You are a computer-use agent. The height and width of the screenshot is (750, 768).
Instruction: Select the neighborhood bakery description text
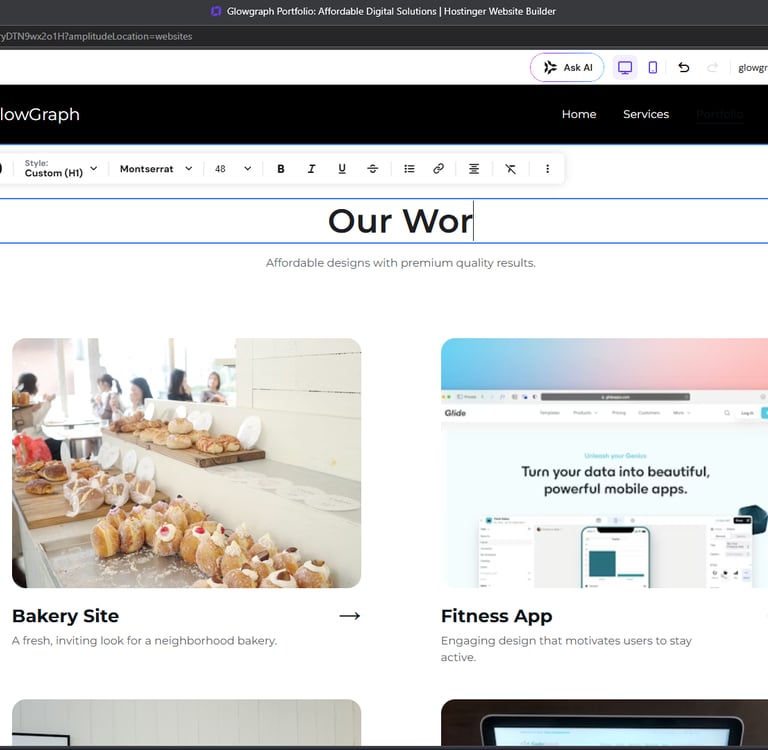pyautogui.click(x=144, y=641)
